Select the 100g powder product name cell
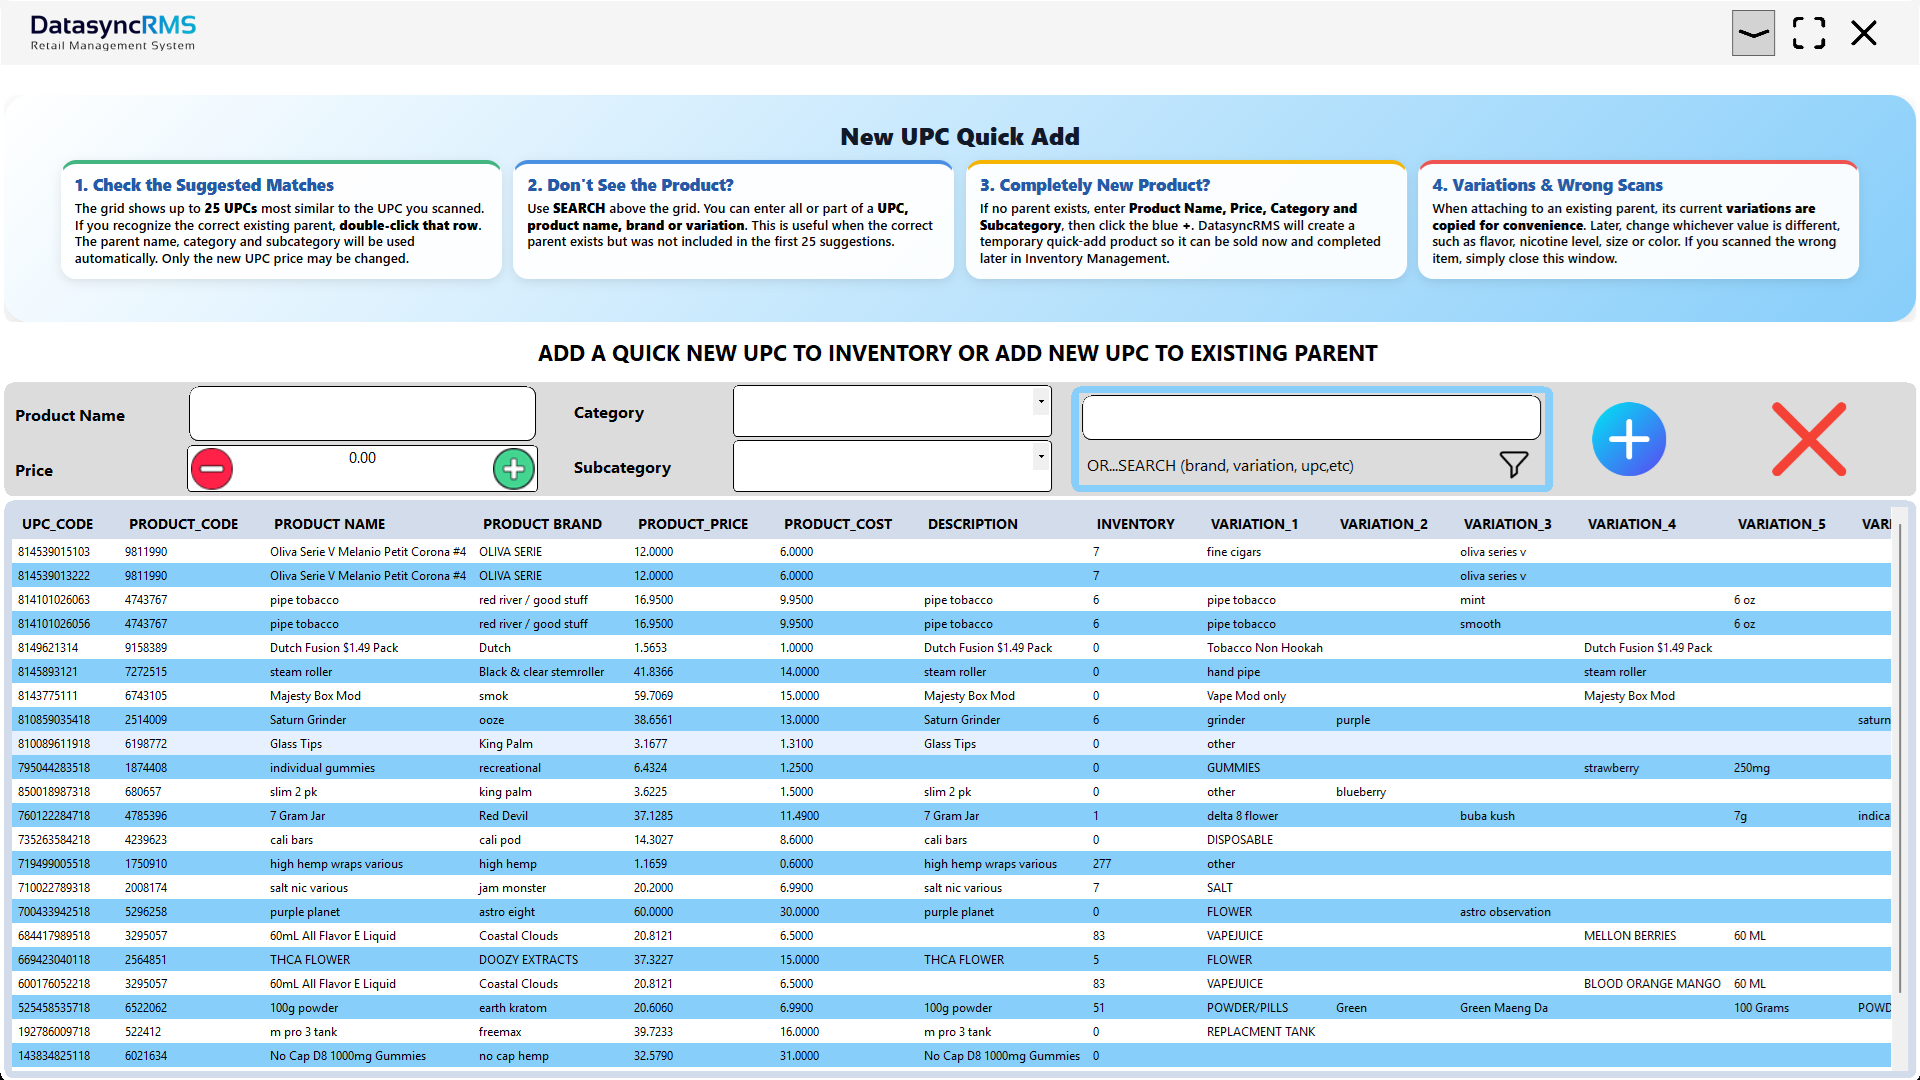This screenshot has width=1920, height=1080. click(304, 1008)
